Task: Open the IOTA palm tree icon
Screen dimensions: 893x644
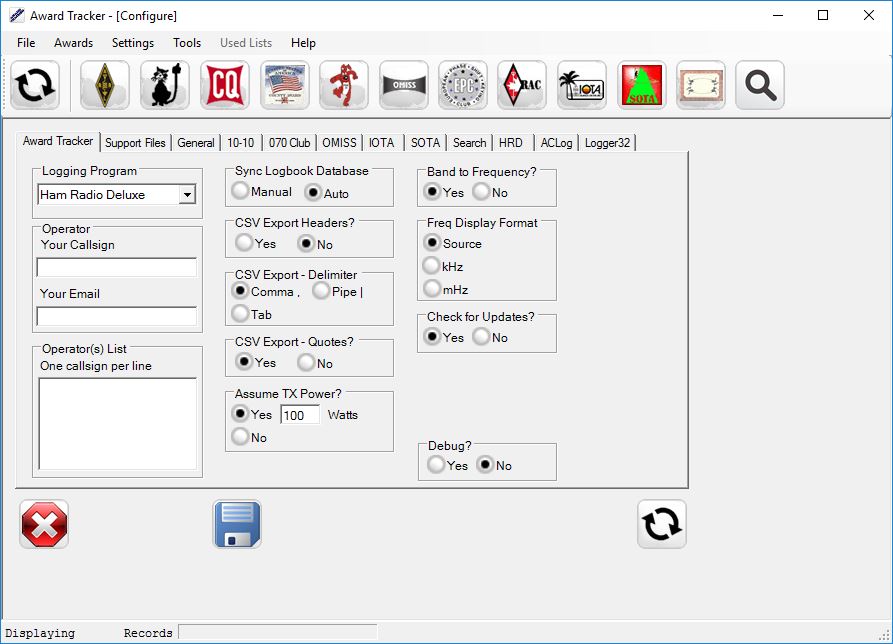Action: [581, 85]
